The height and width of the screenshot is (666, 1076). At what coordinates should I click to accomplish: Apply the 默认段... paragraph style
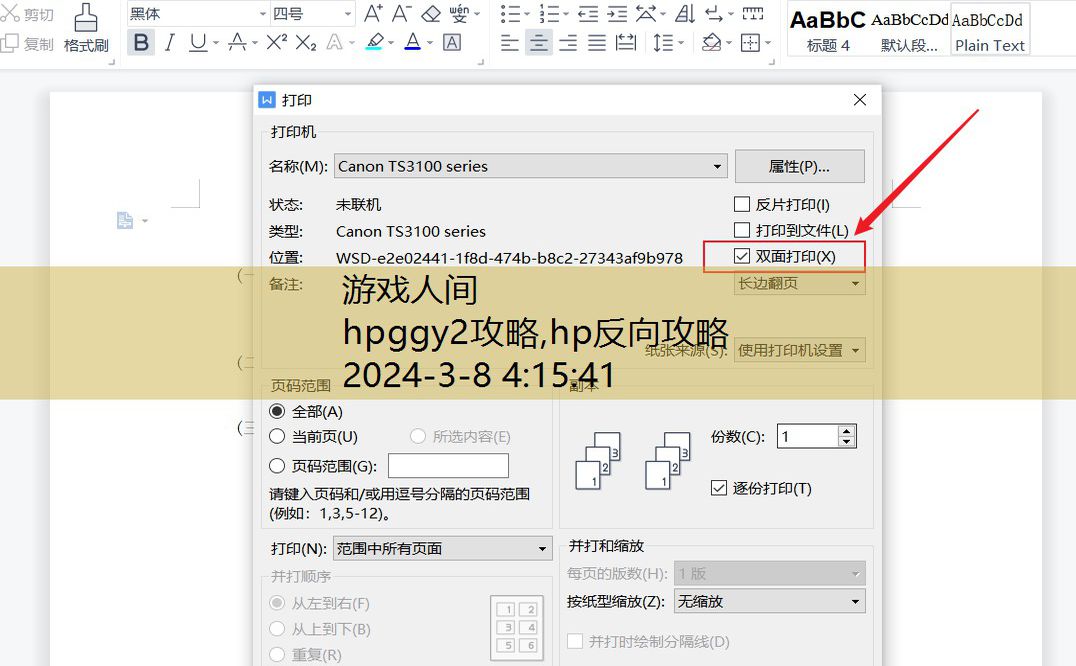[909, 31]
